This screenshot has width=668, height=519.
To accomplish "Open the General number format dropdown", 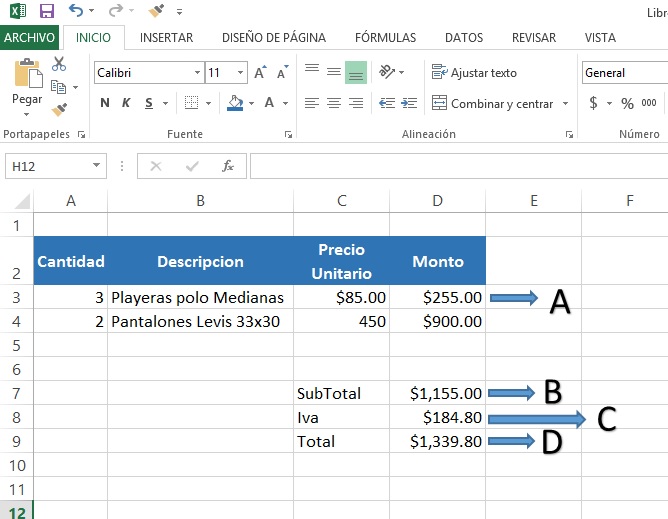I will (623, 73).
